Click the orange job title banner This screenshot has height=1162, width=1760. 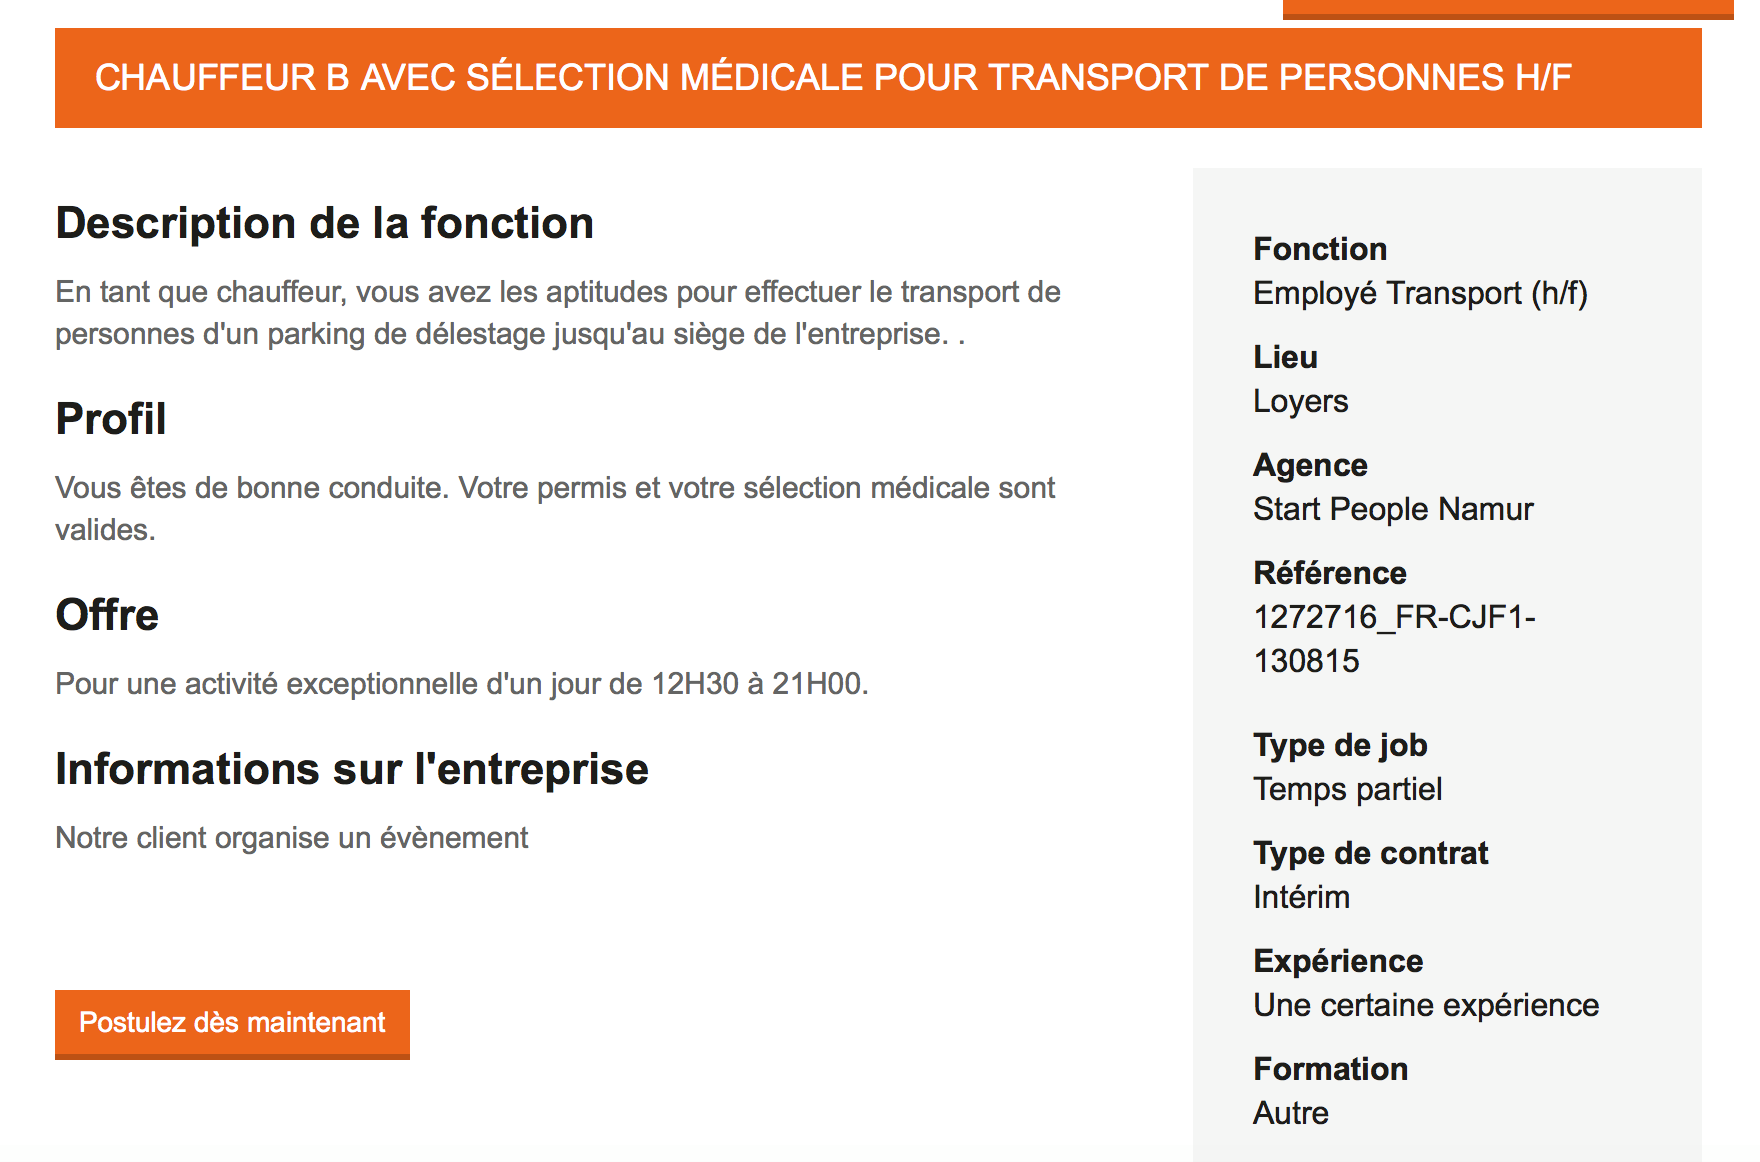click(878, 78)
